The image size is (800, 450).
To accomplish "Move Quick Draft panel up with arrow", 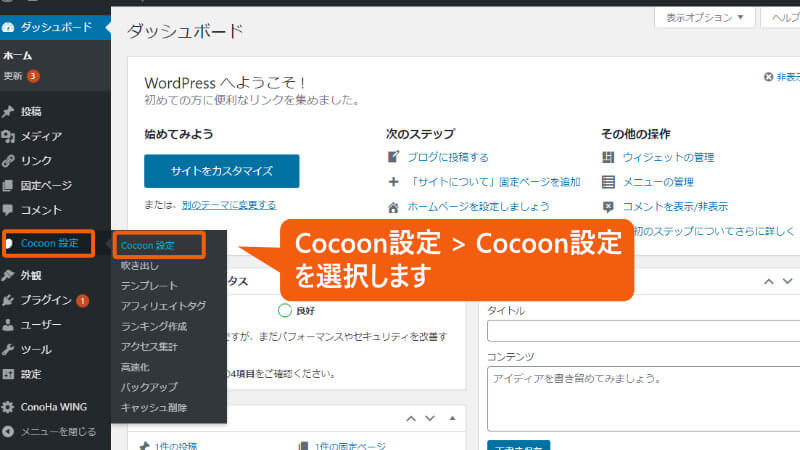I will 769,282.
